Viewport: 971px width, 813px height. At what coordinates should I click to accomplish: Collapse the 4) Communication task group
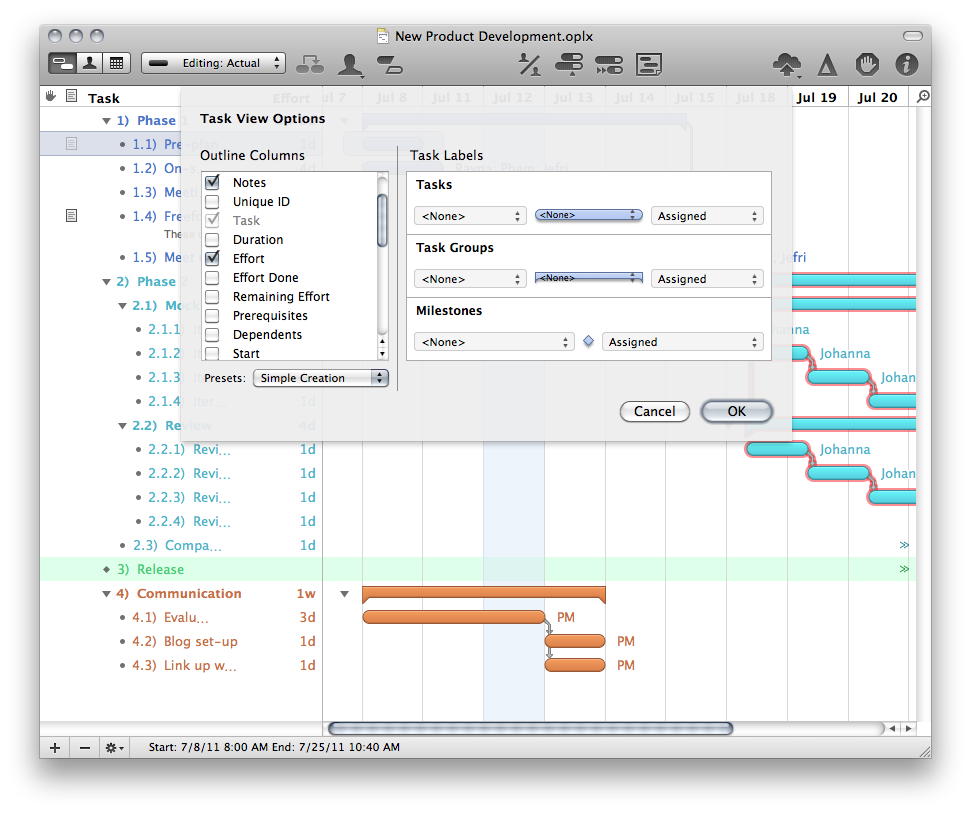107,594
